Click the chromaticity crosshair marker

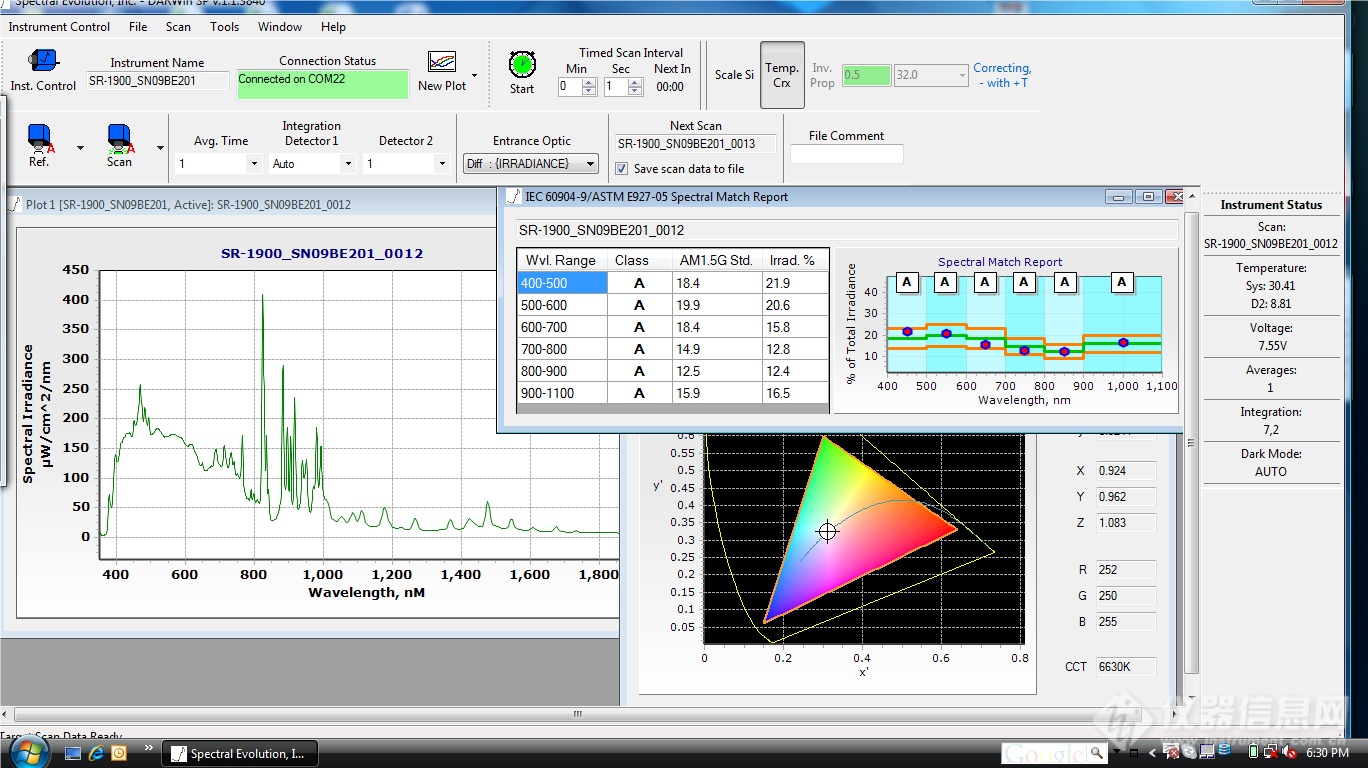point(827,532)
